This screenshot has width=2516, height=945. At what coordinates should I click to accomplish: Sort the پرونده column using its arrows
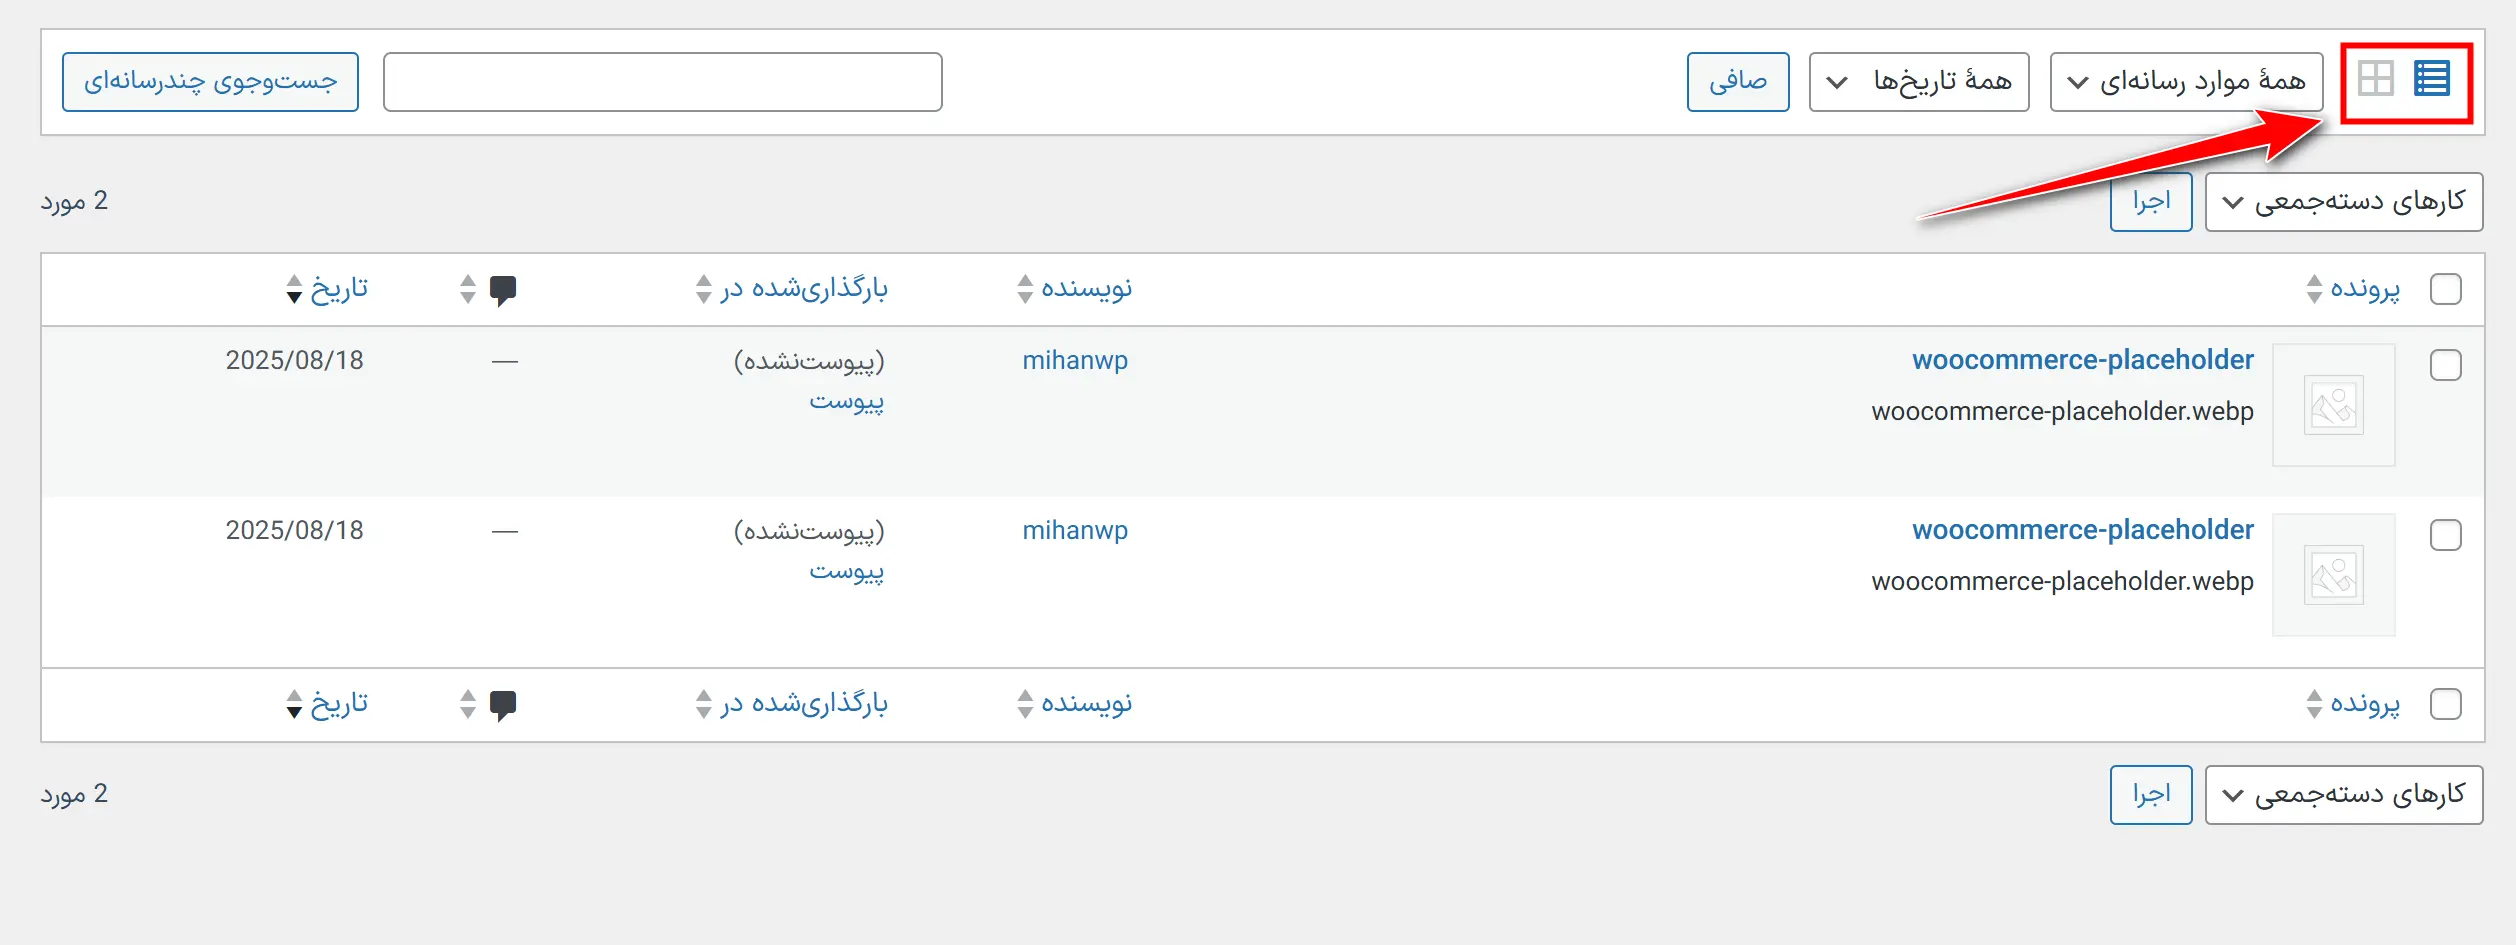click(x=2313, y=289)
